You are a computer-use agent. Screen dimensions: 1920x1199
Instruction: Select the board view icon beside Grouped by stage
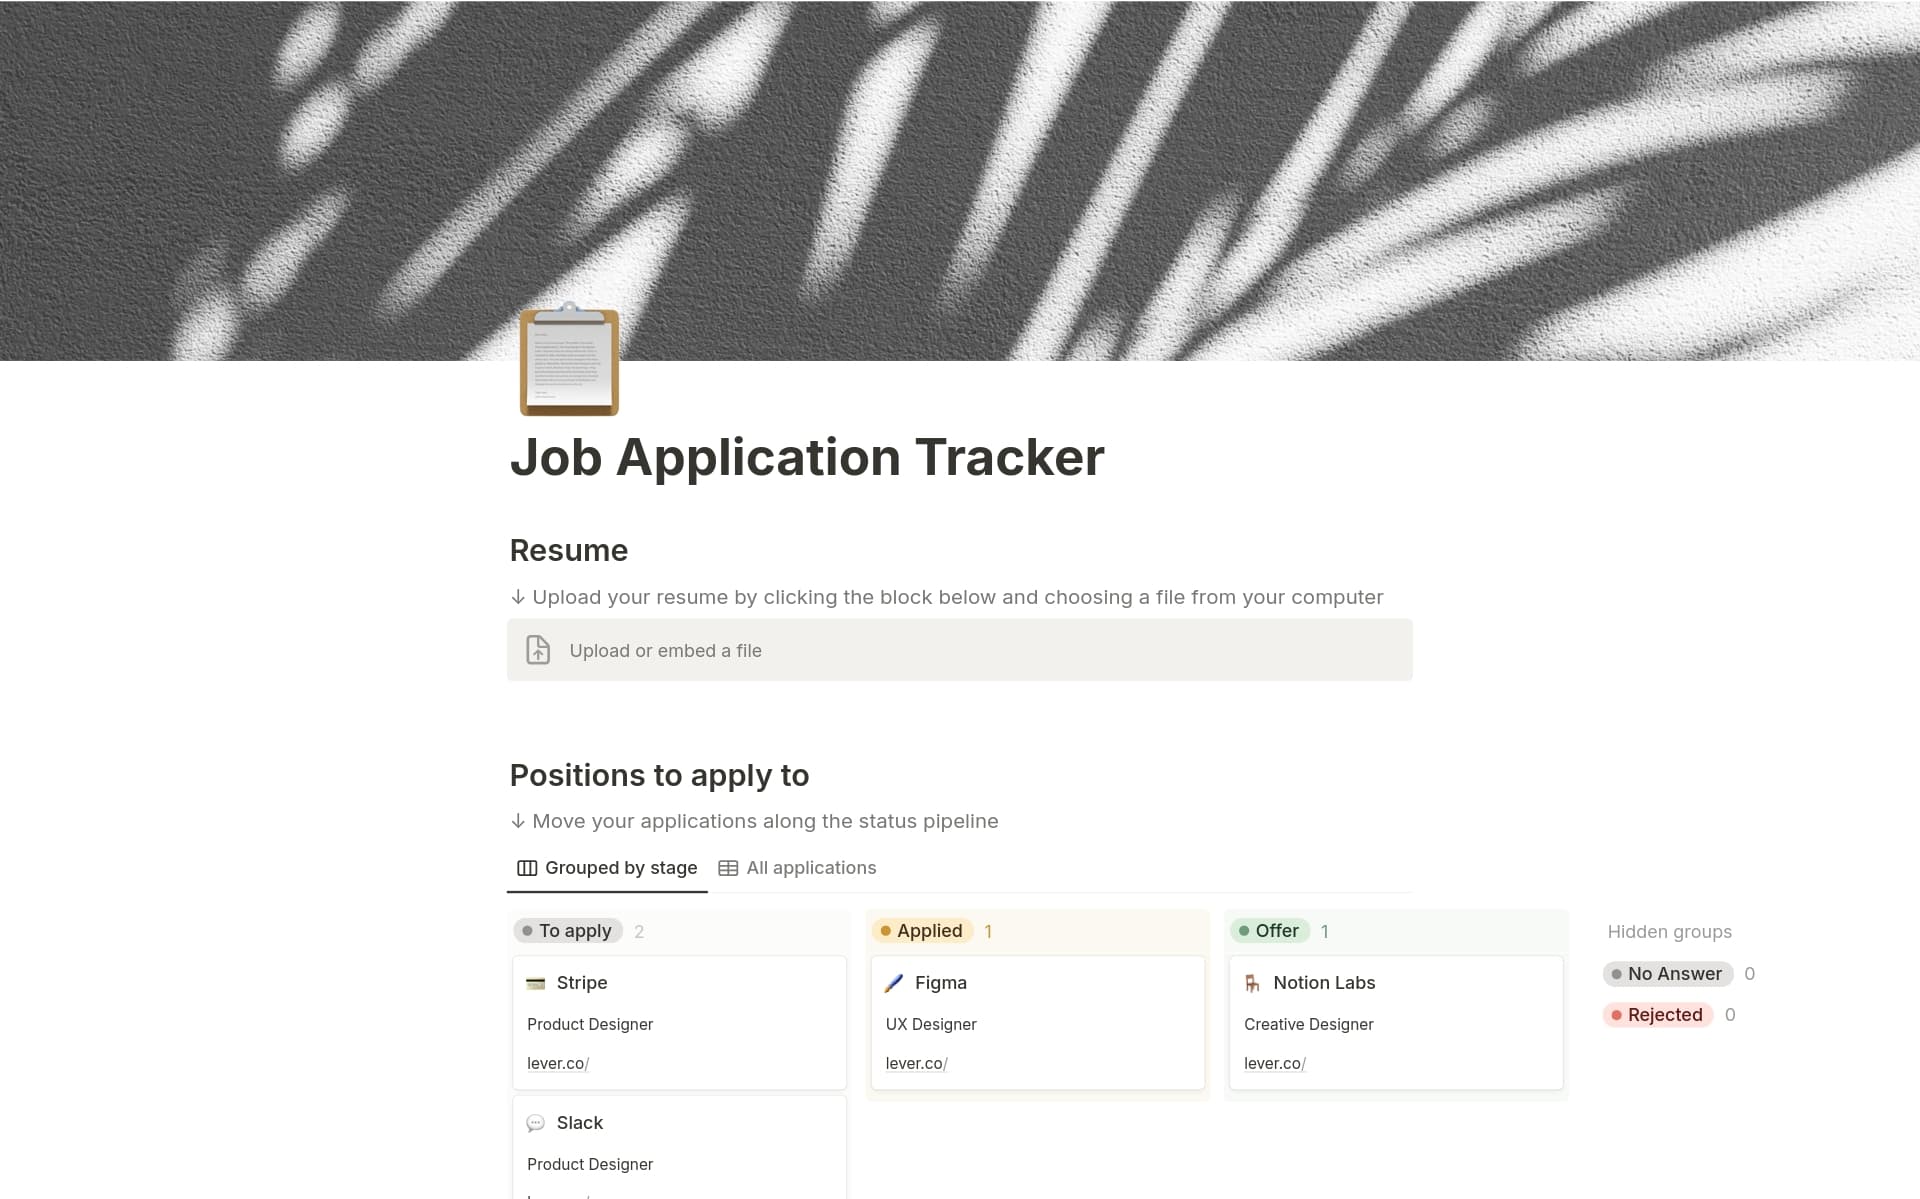pyautogui.click(x=526, y=868)
